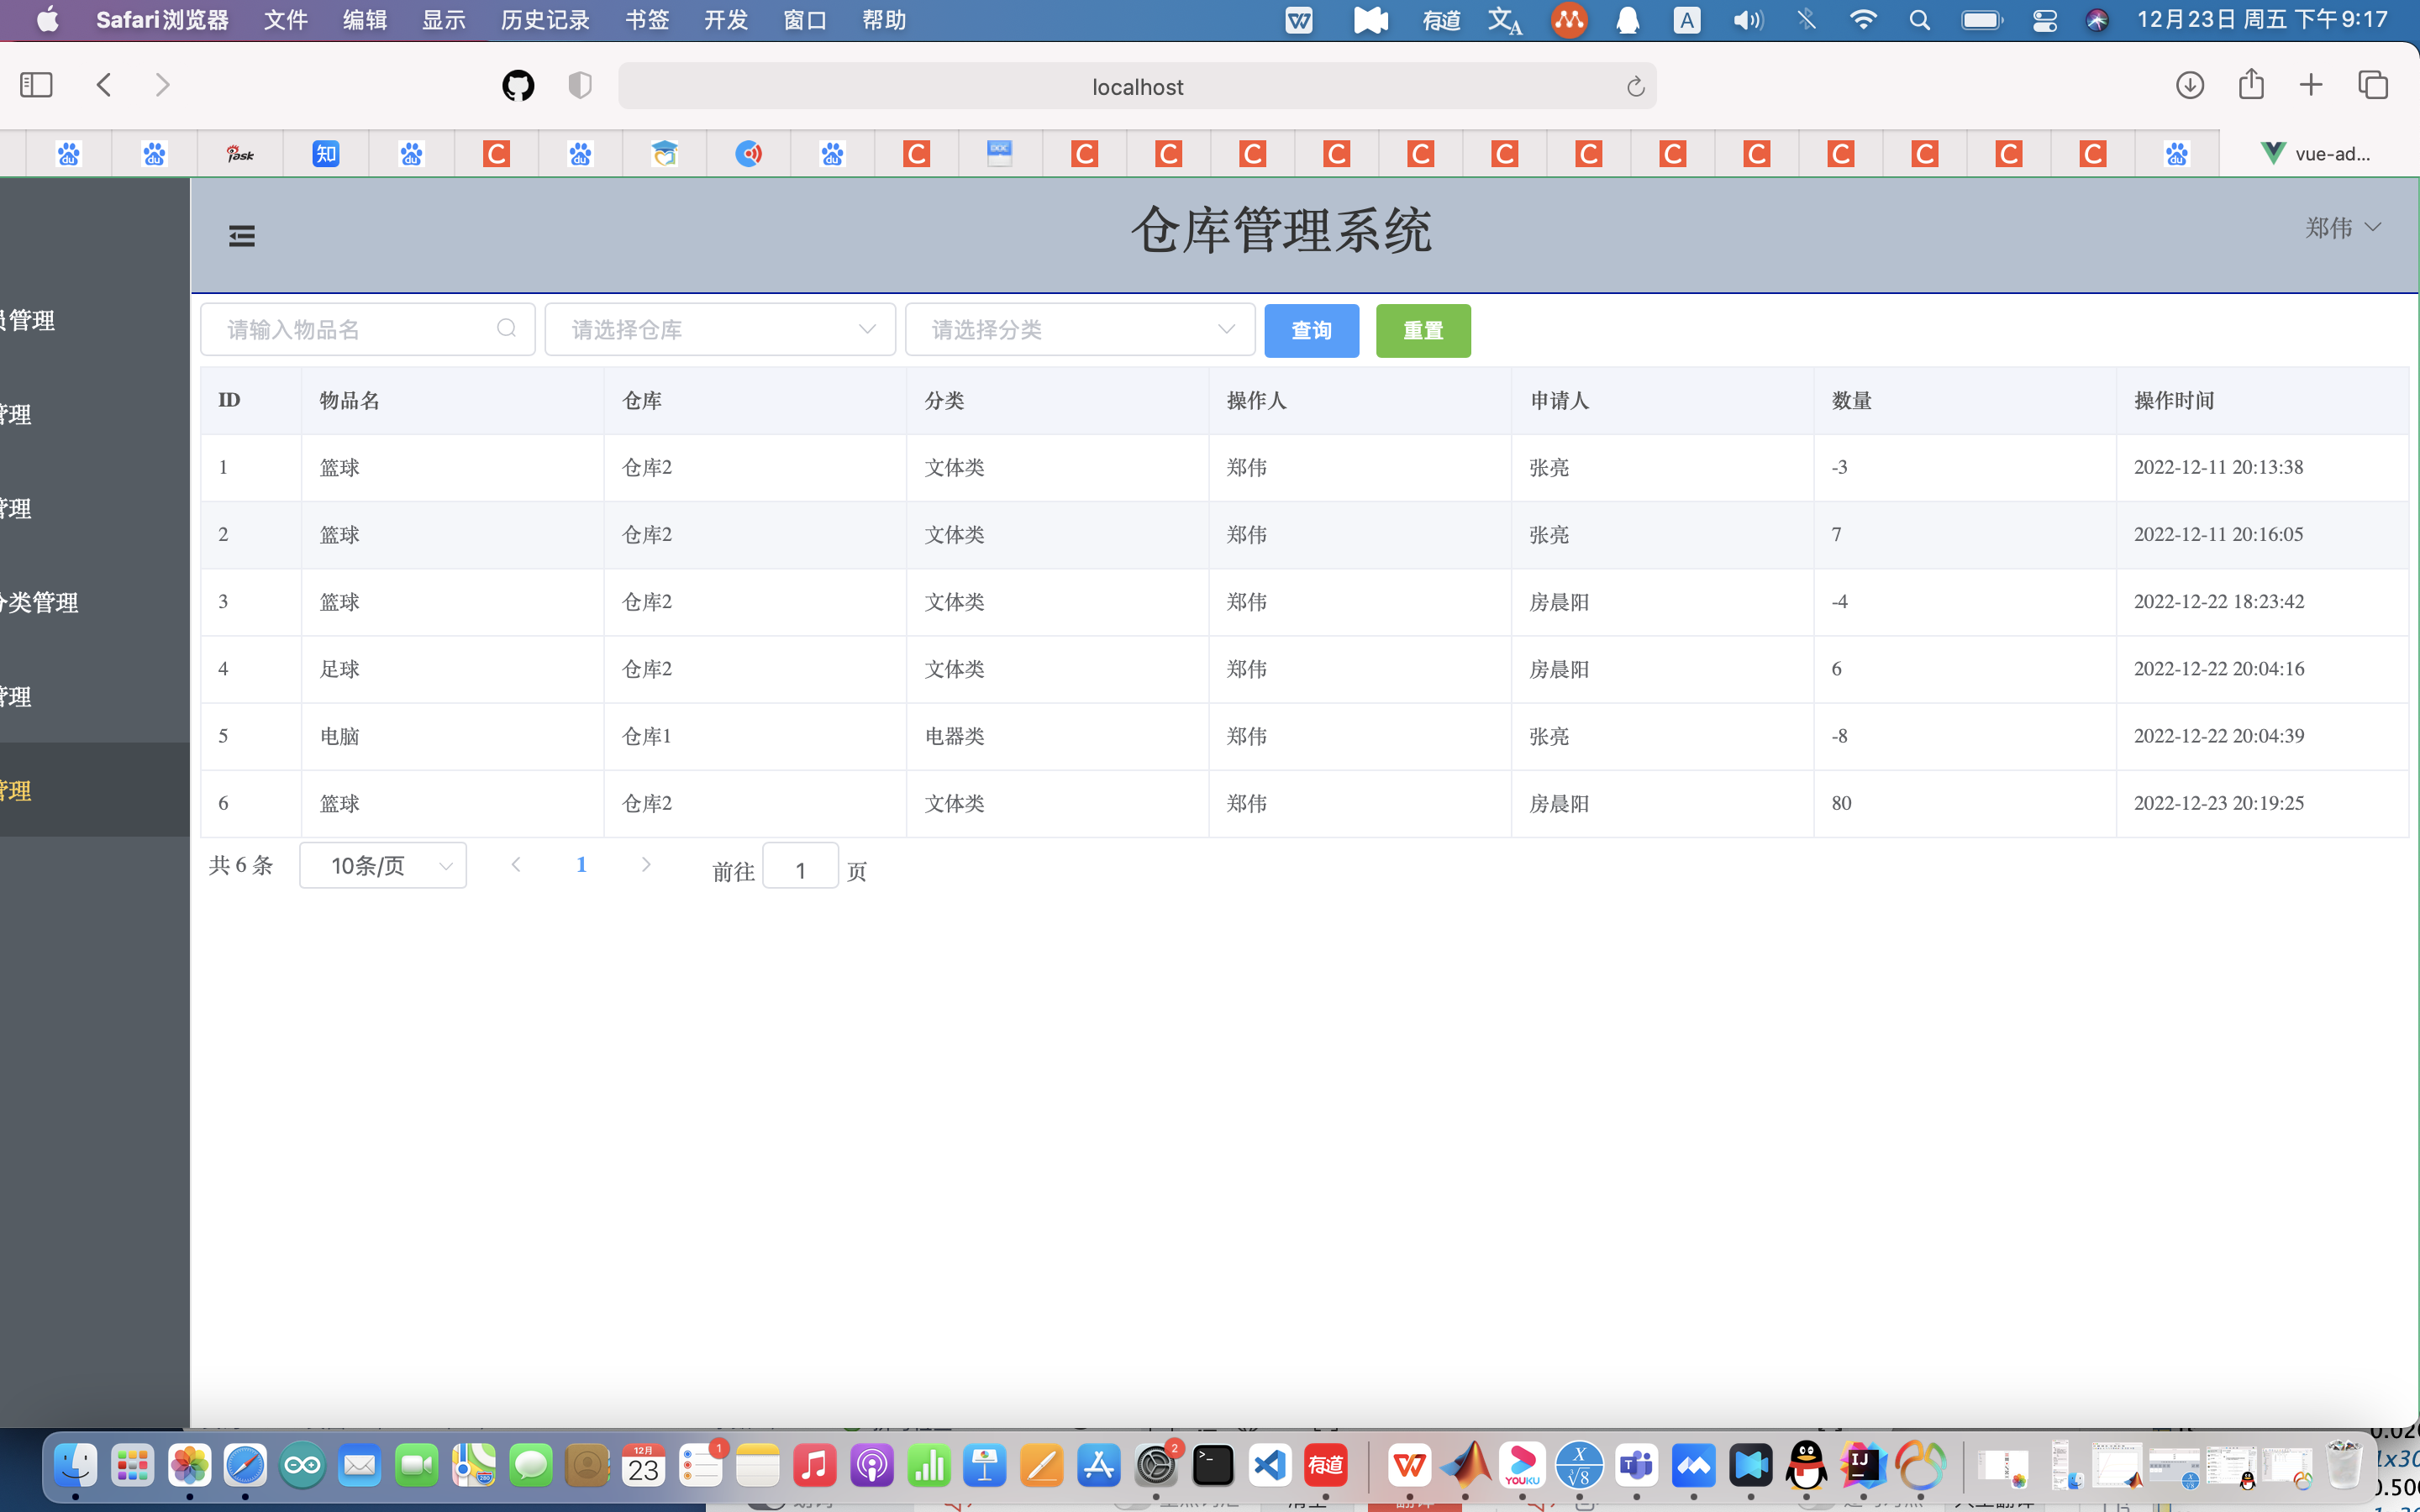The width and height of the screenshot is (2420, 1512).
Task: Click the page reload icon
Action: point(1635,87)
